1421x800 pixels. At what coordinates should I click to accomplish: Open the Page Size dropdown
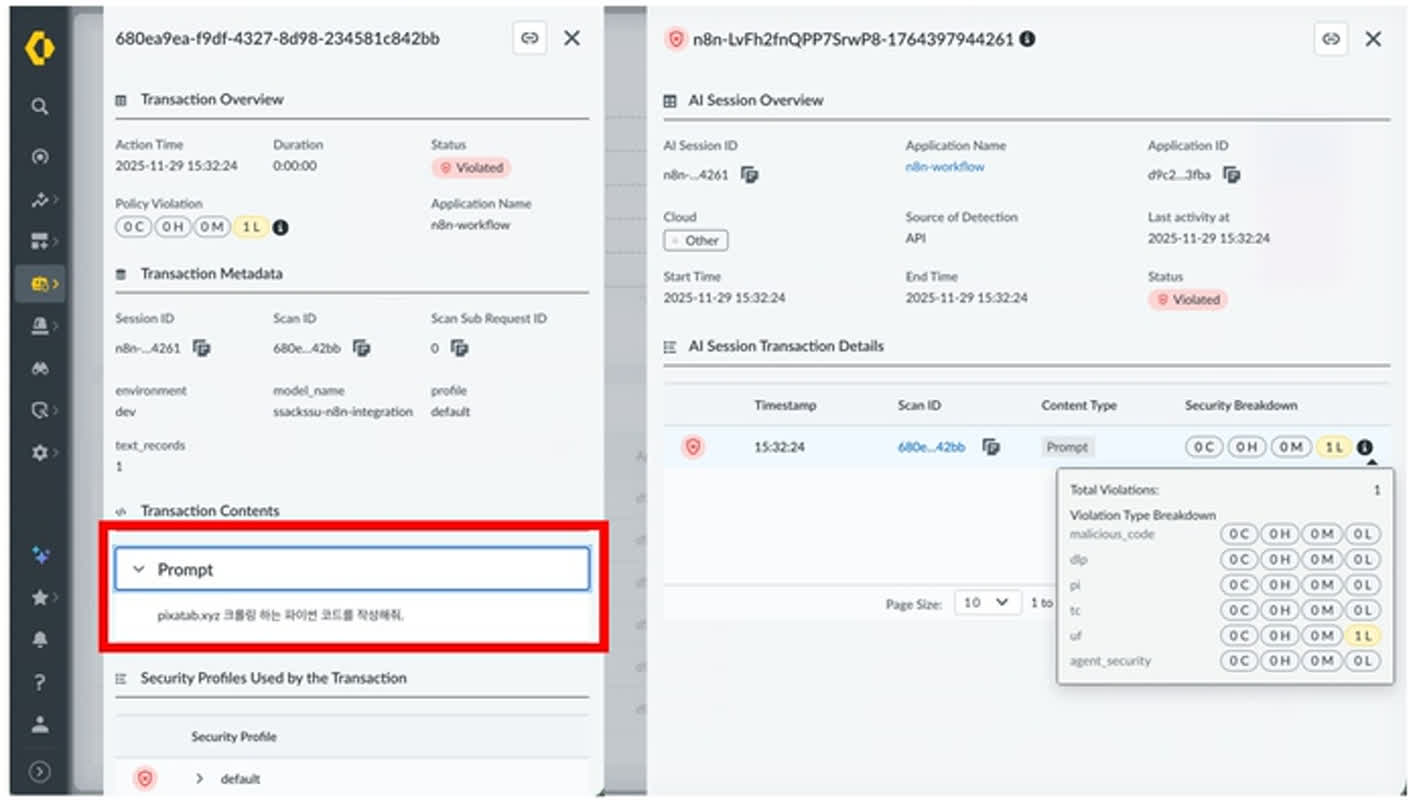[986, 603]
